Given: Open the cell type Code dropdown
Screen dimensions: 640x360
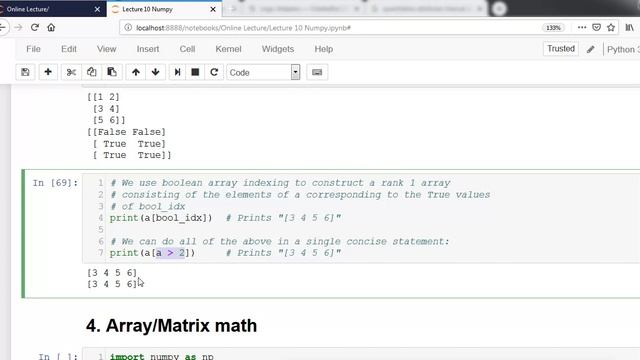Looking at the screenshot, I should point(263,72).
